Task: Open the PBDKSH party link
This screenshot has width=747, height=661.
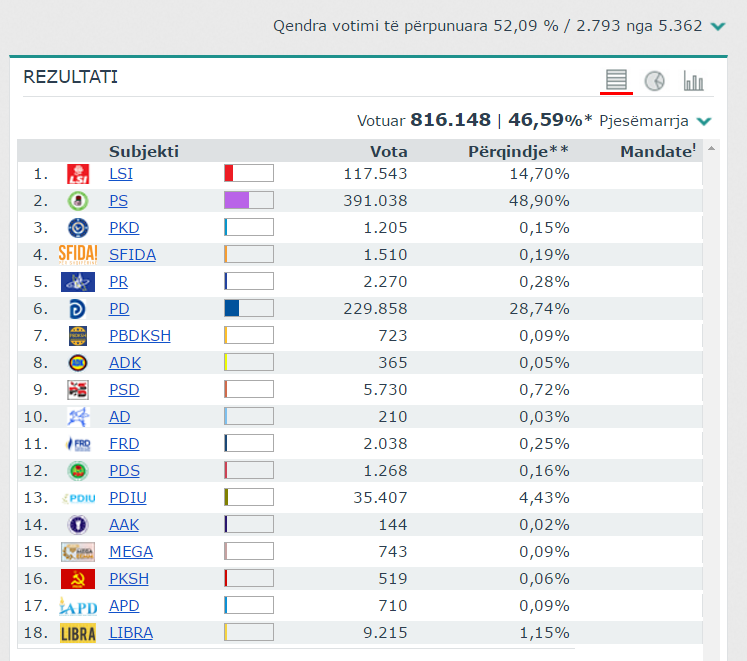Action: (140, 336)
